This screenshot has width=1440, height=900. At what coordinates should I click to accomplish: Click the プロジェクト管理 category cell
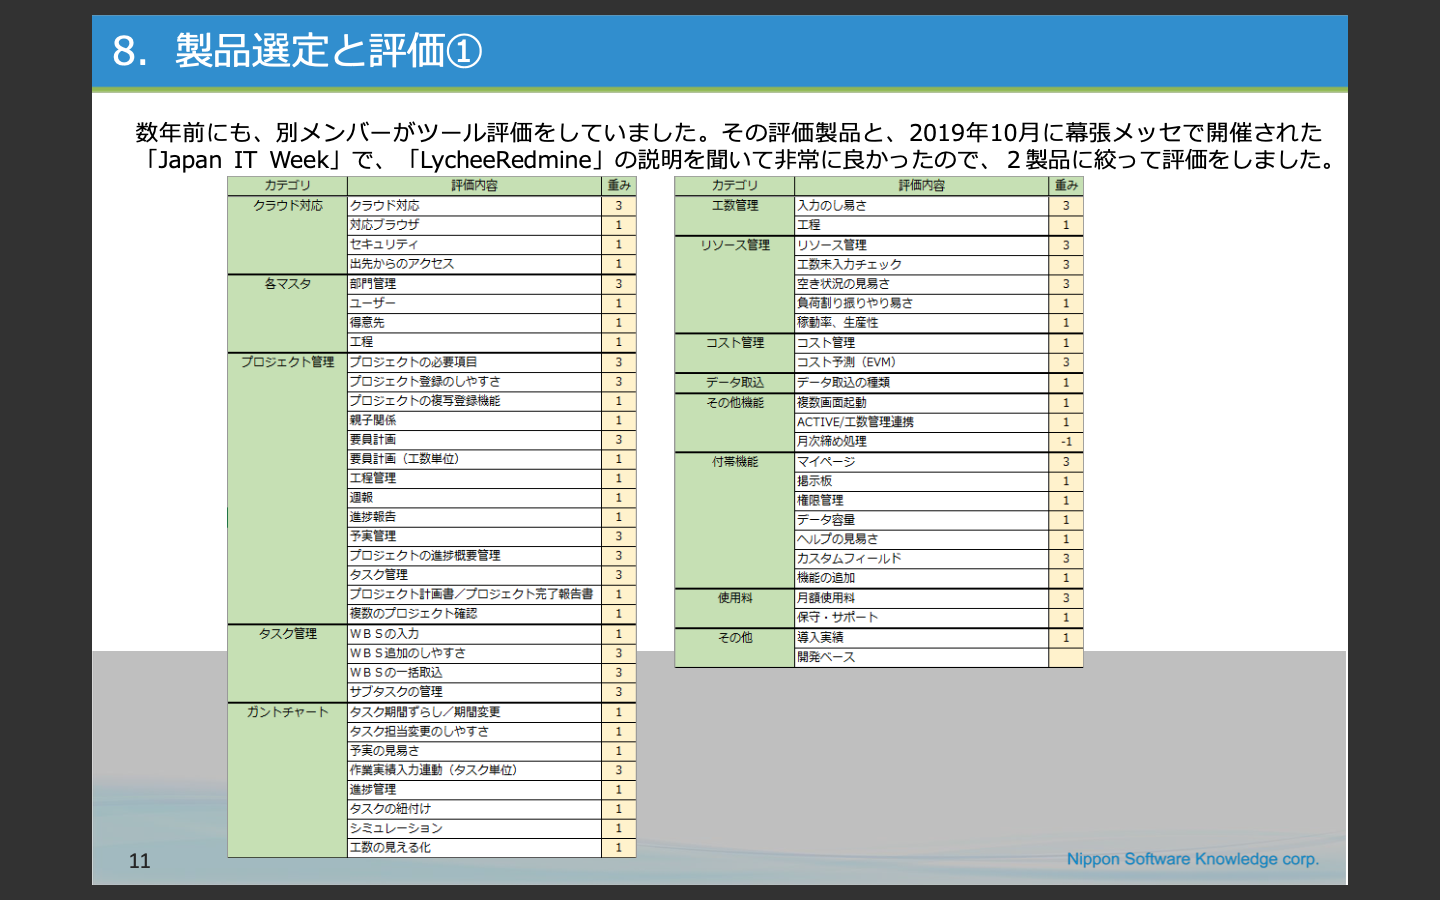pos(287,362)
